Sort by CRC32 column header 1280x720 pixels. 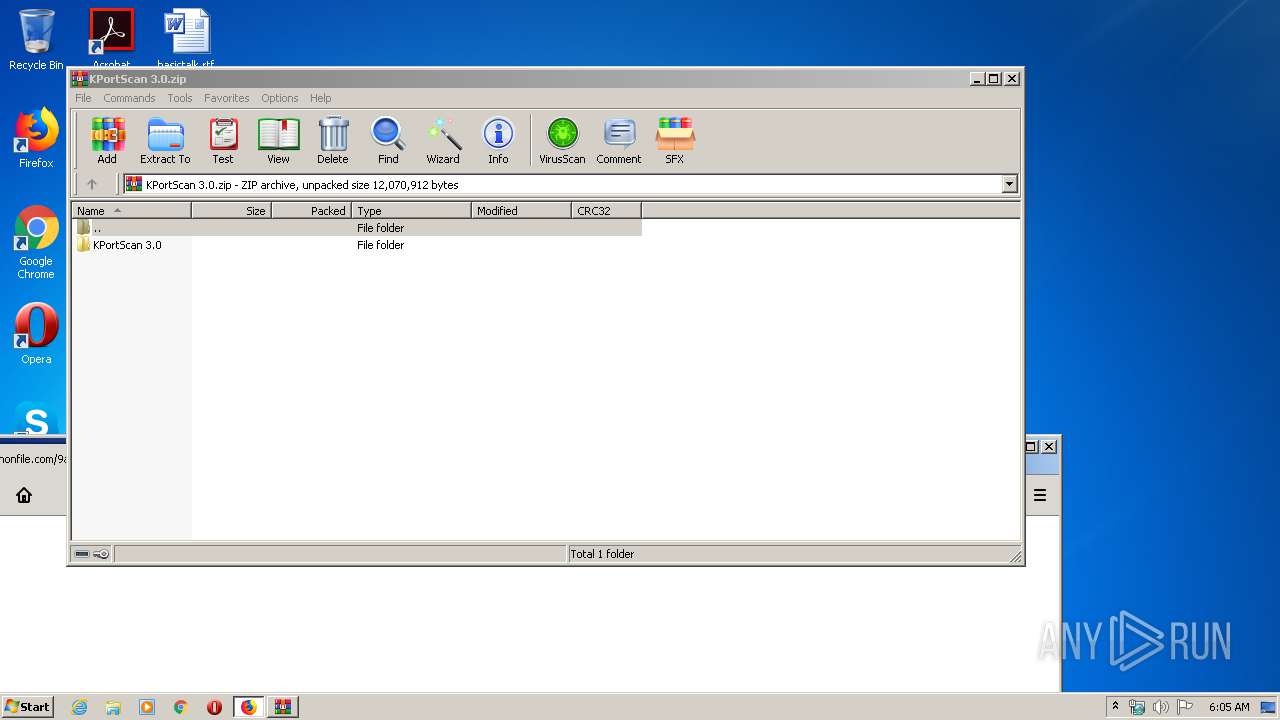[x=606, y=211]
